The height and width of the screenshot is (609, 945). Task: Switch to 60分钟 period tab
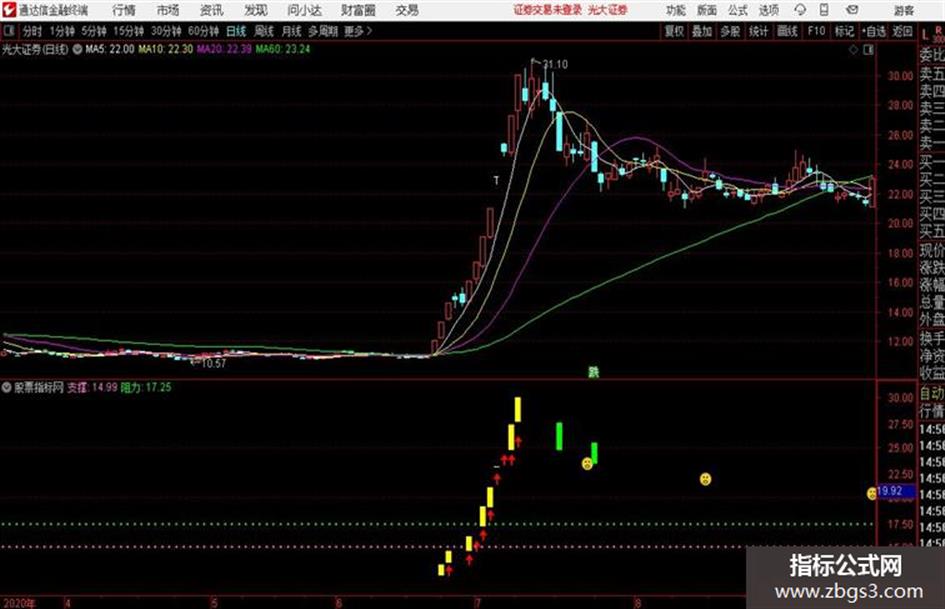204,31
